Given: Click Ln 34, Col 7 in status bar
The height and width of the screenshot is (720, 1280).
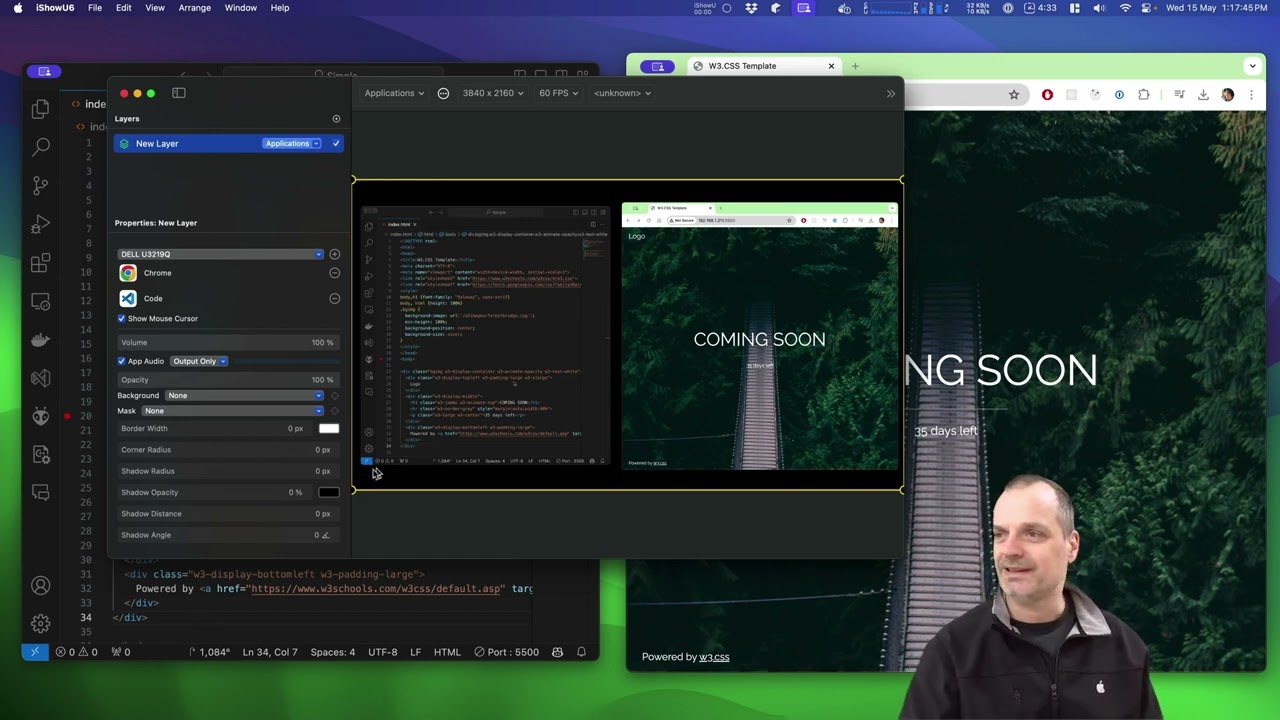Looking at the screenshot, I should click(270, 652).
